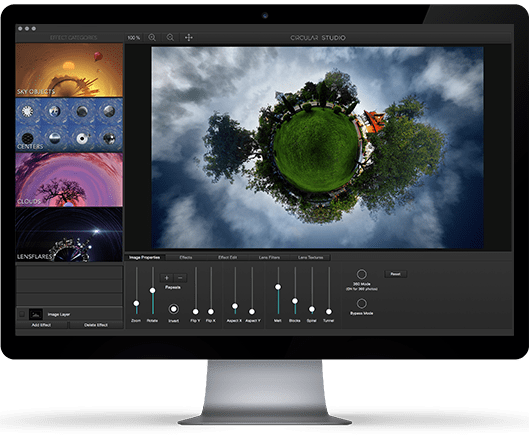The image size is (529, 439).
Task: Open the Effect Edit tab
Action: click(227, 257)
